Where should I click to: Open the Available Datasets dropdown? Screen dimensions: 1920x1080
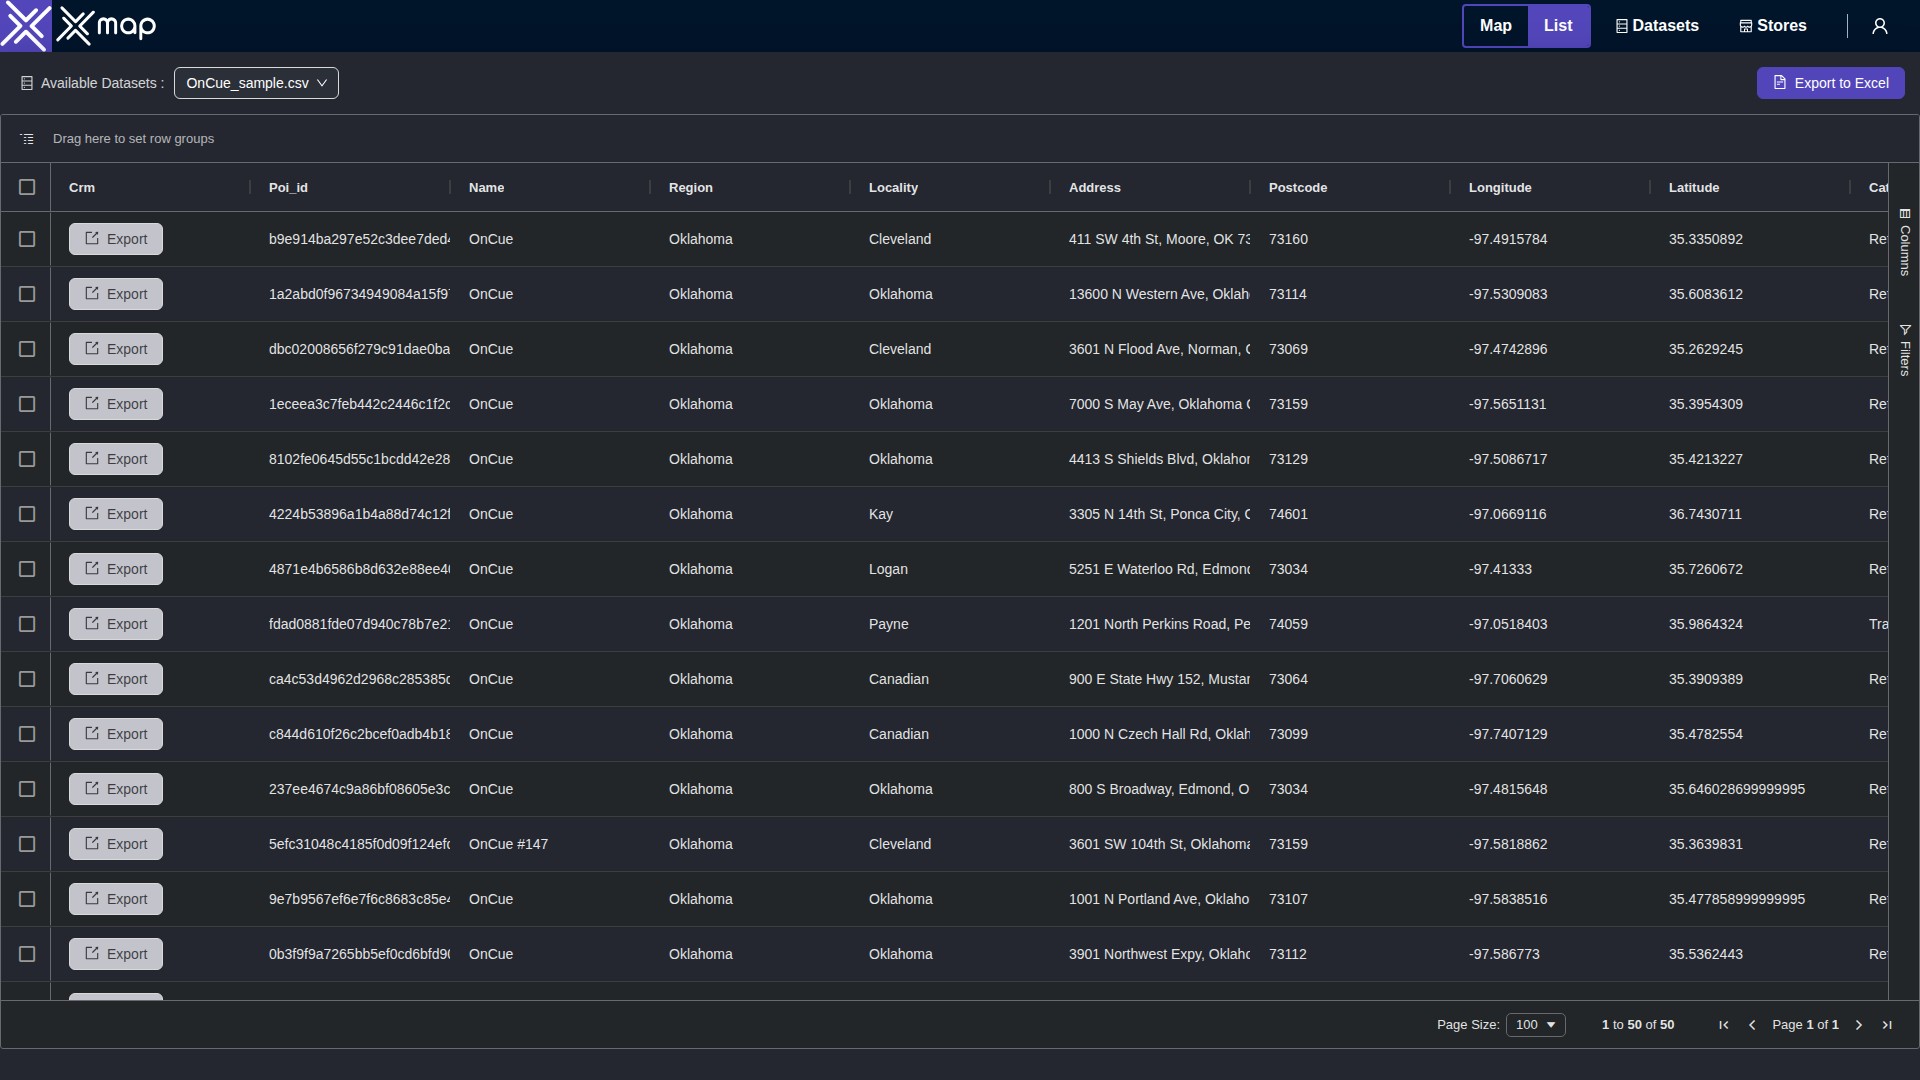tap(256, 83)
